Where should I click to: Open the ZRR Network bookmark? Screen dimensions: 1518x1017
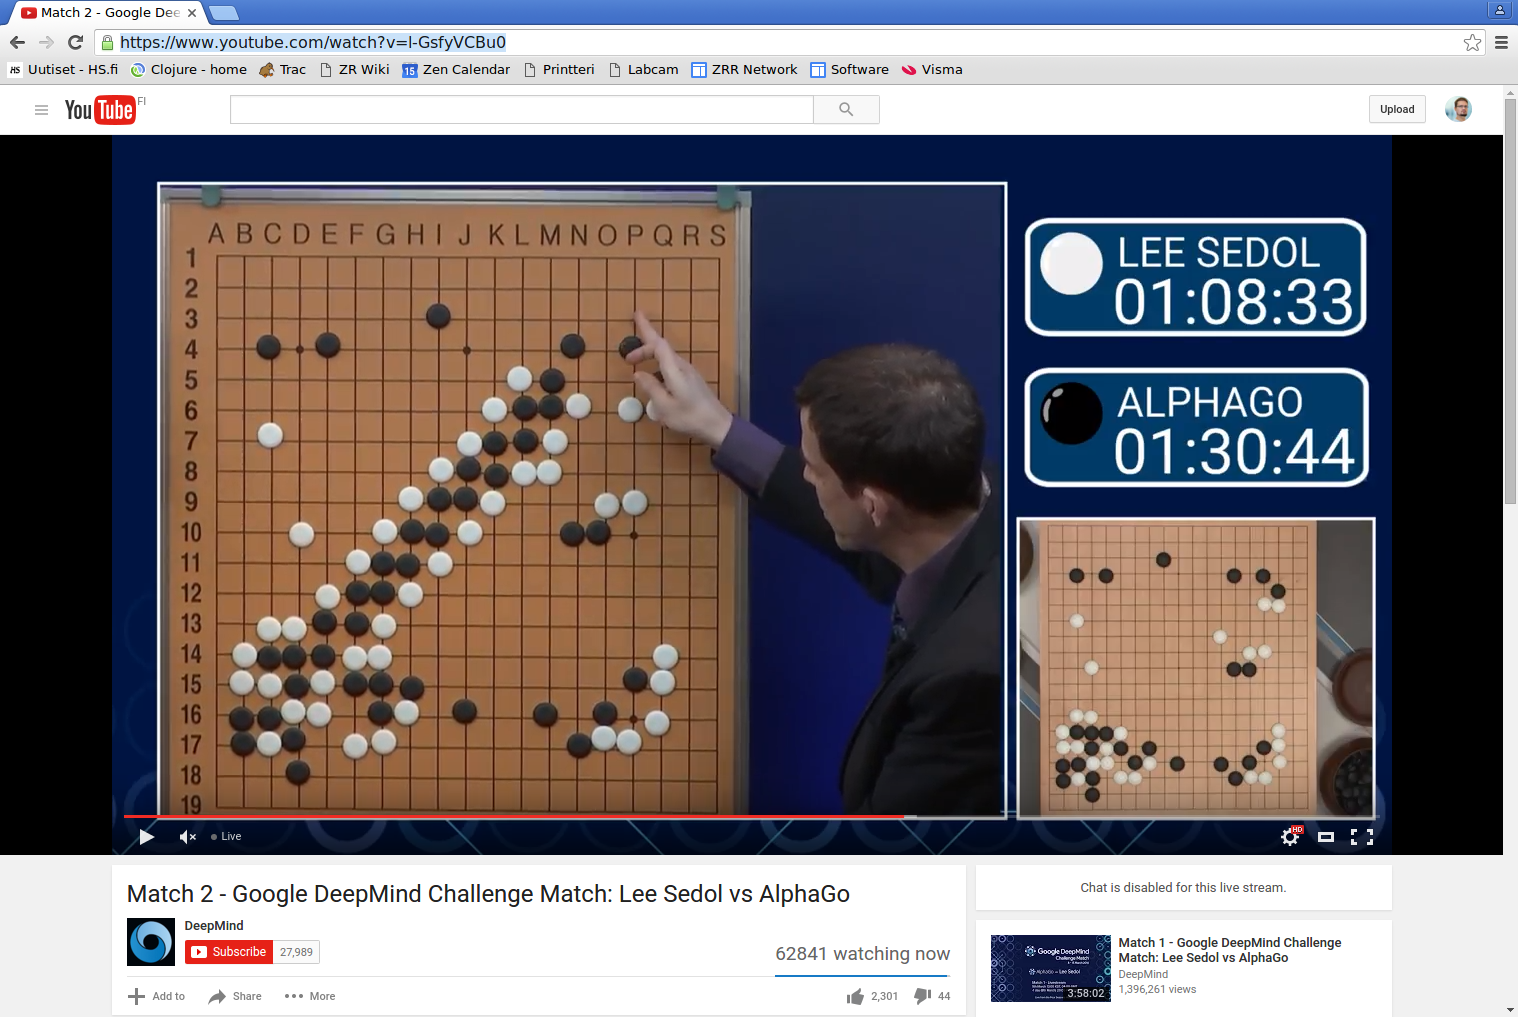point(745,70)
